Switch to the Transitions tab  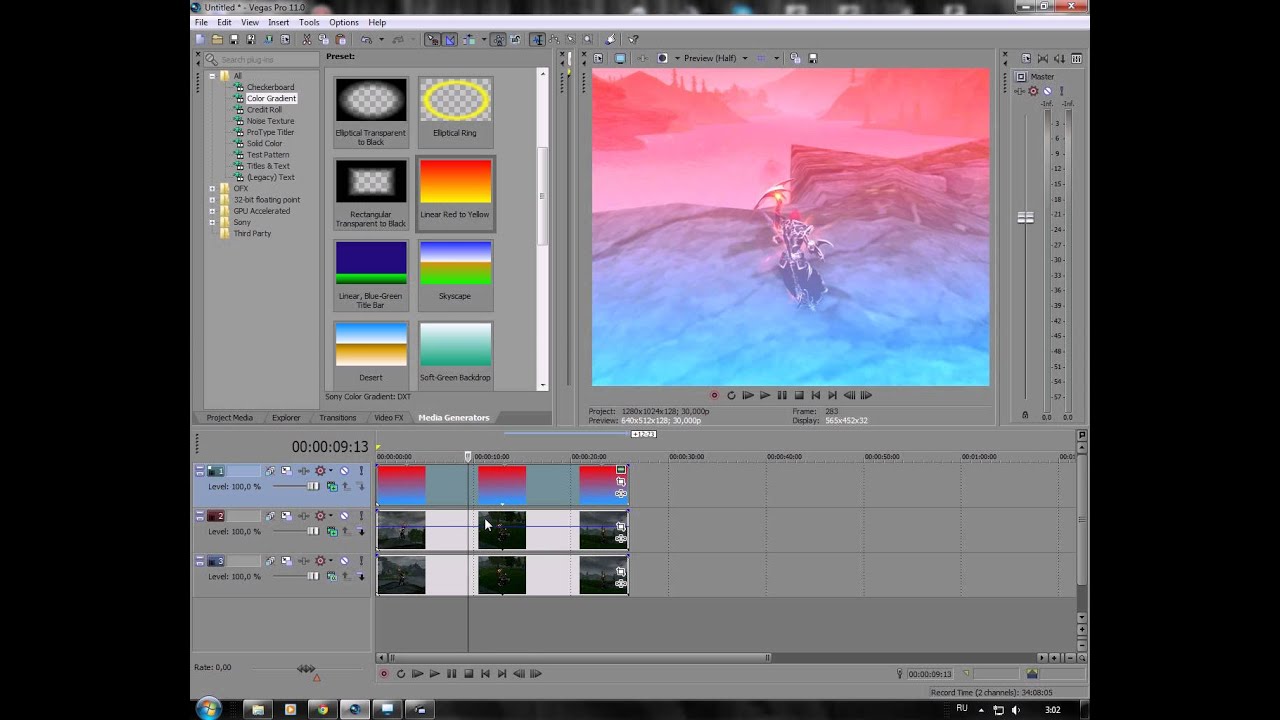pos(338,418)
